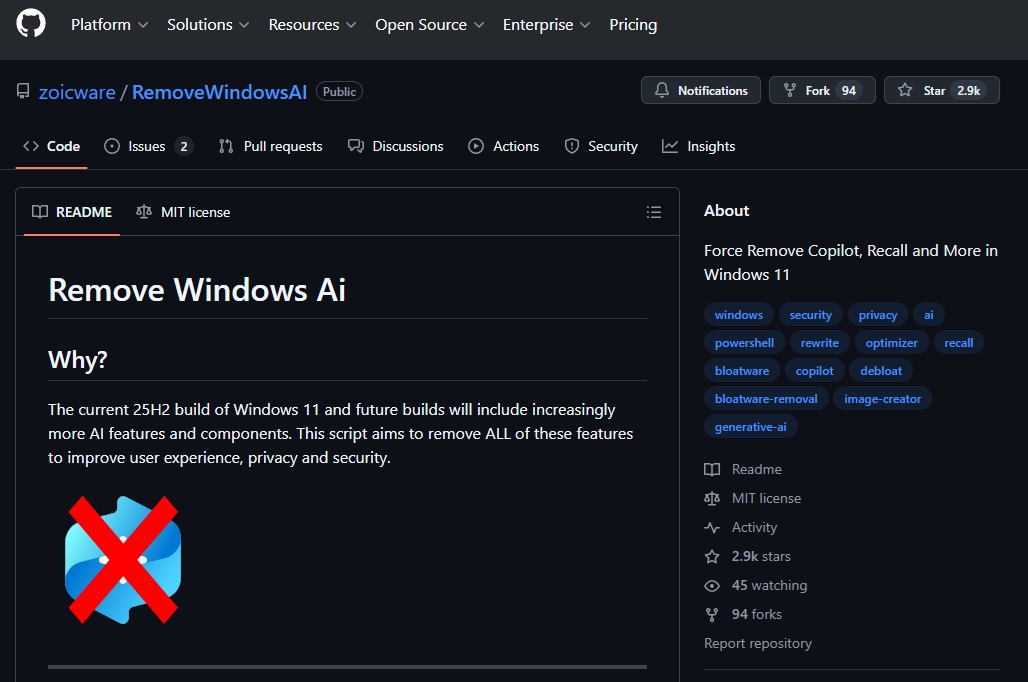Open the Enterprise dropdown

545,24
